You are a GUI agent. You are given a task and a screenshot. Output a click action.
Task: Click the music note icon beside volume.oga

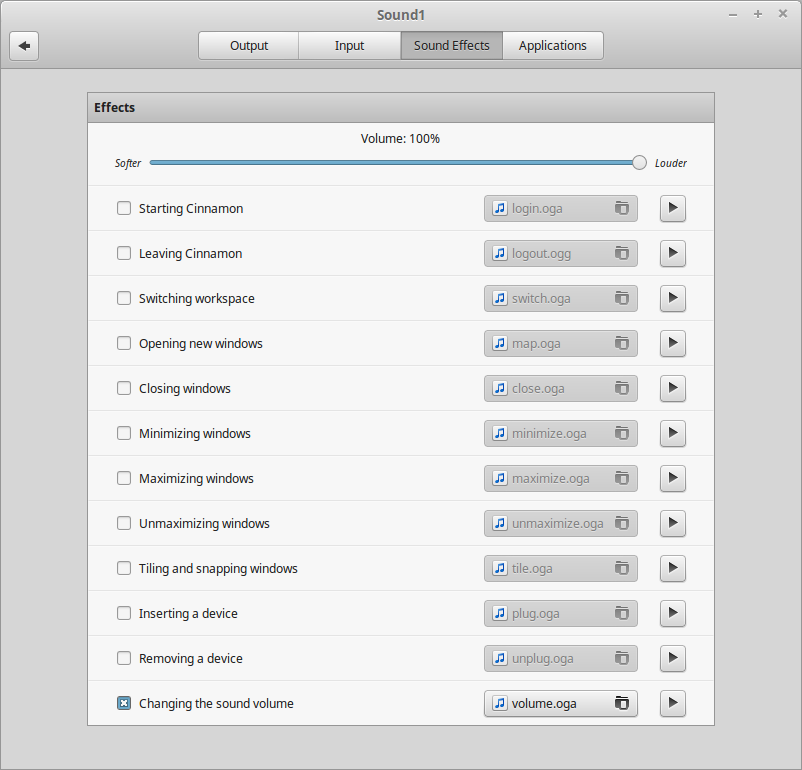click(500, 703)
